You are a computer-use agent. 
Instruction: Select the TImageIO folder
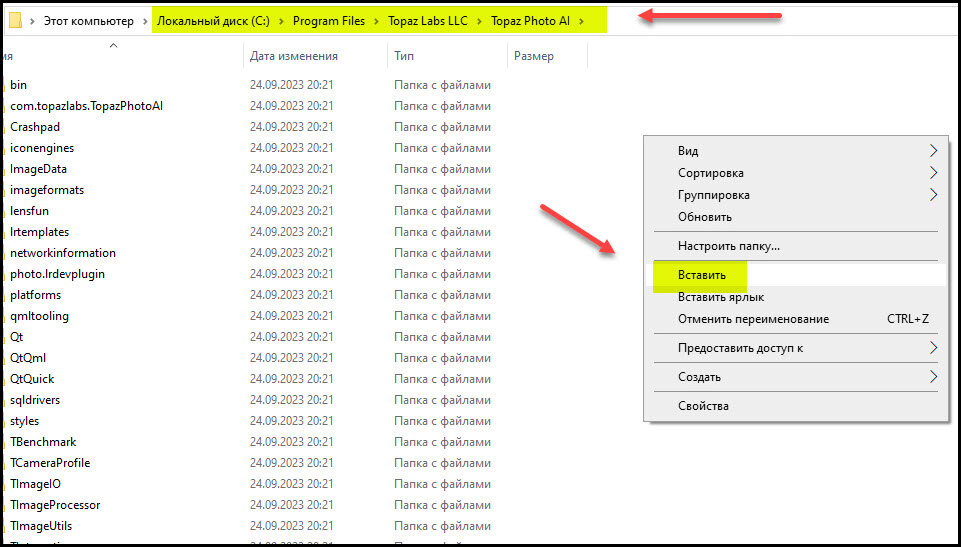click(x=36, y=484)
